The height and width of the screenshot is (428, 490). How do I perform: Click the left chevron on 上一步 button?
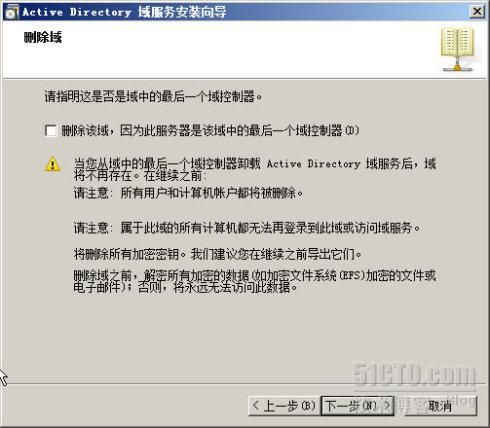[256, 405]
